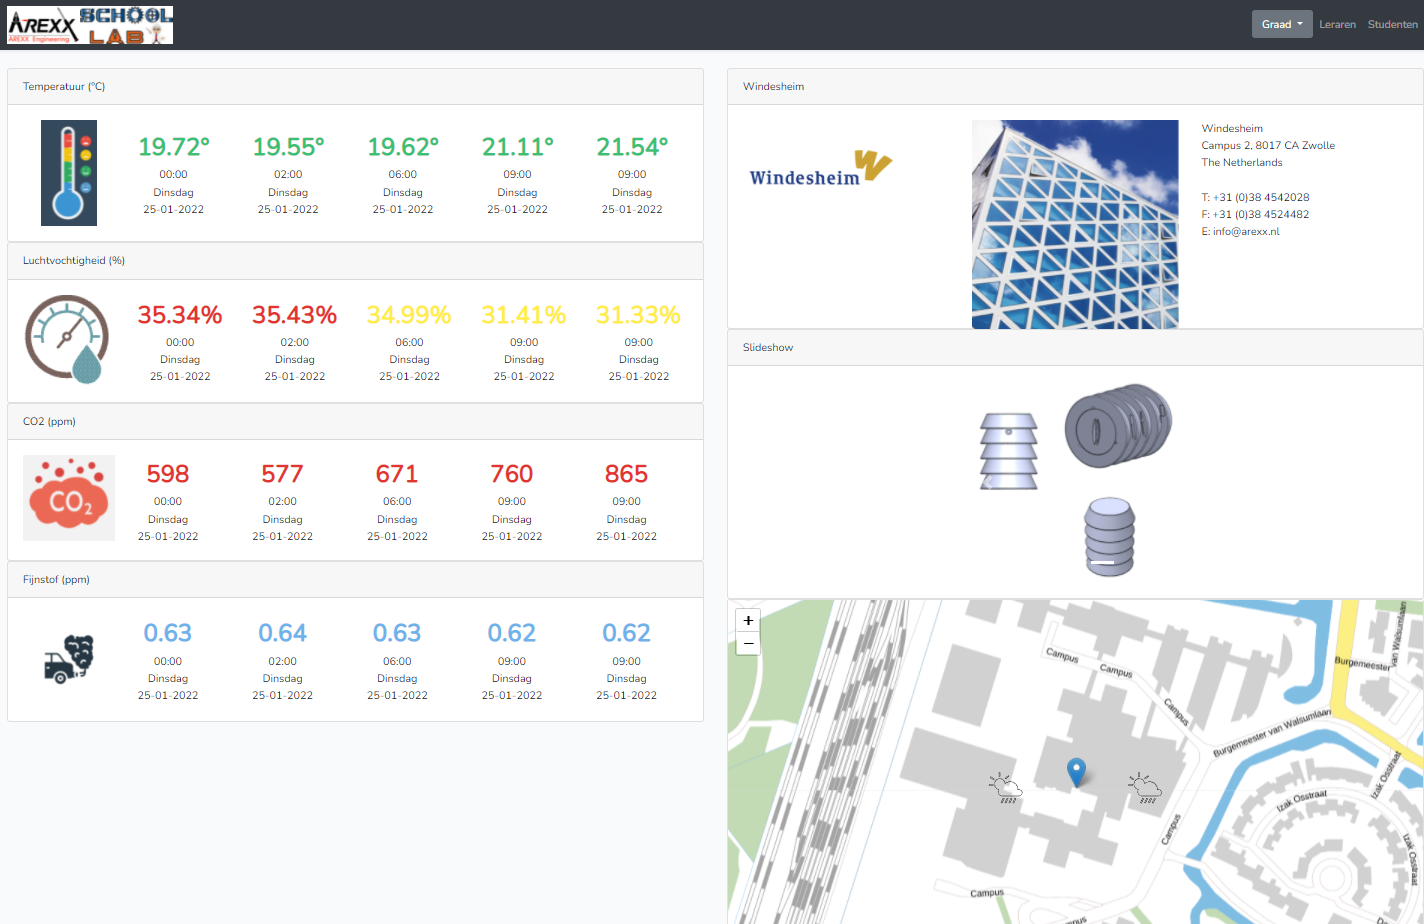
Task: Click the slideshow 3D parts image
Action: coord(1075,480)
